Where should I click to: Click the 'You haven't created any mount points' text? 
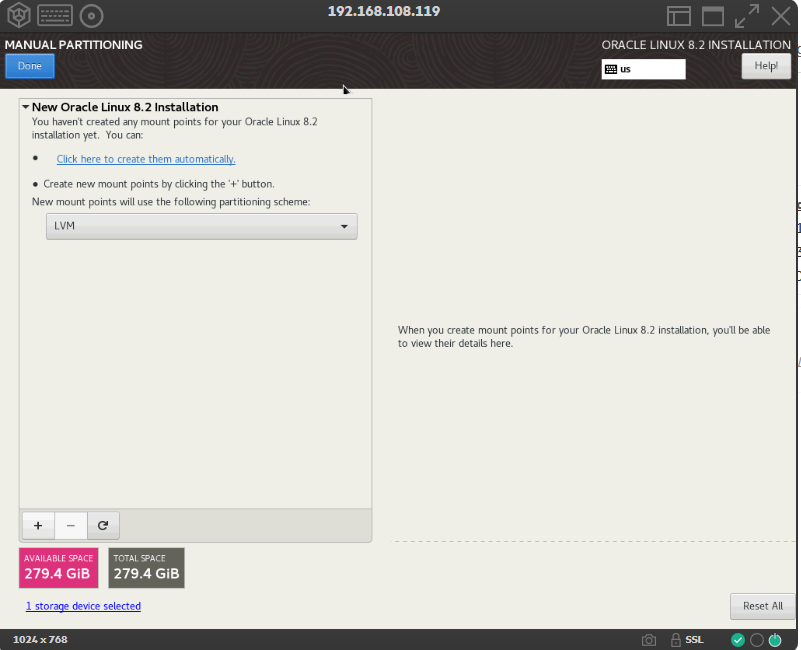coord(175,128)
